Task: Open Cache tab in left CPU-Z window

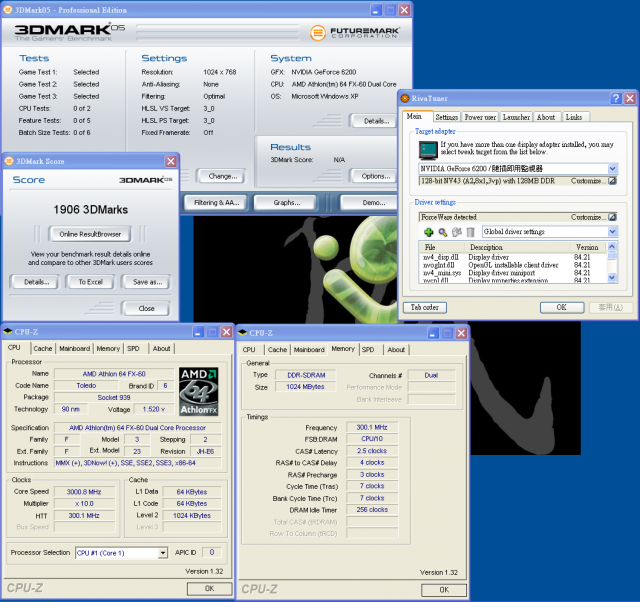Action: [43, 349]
